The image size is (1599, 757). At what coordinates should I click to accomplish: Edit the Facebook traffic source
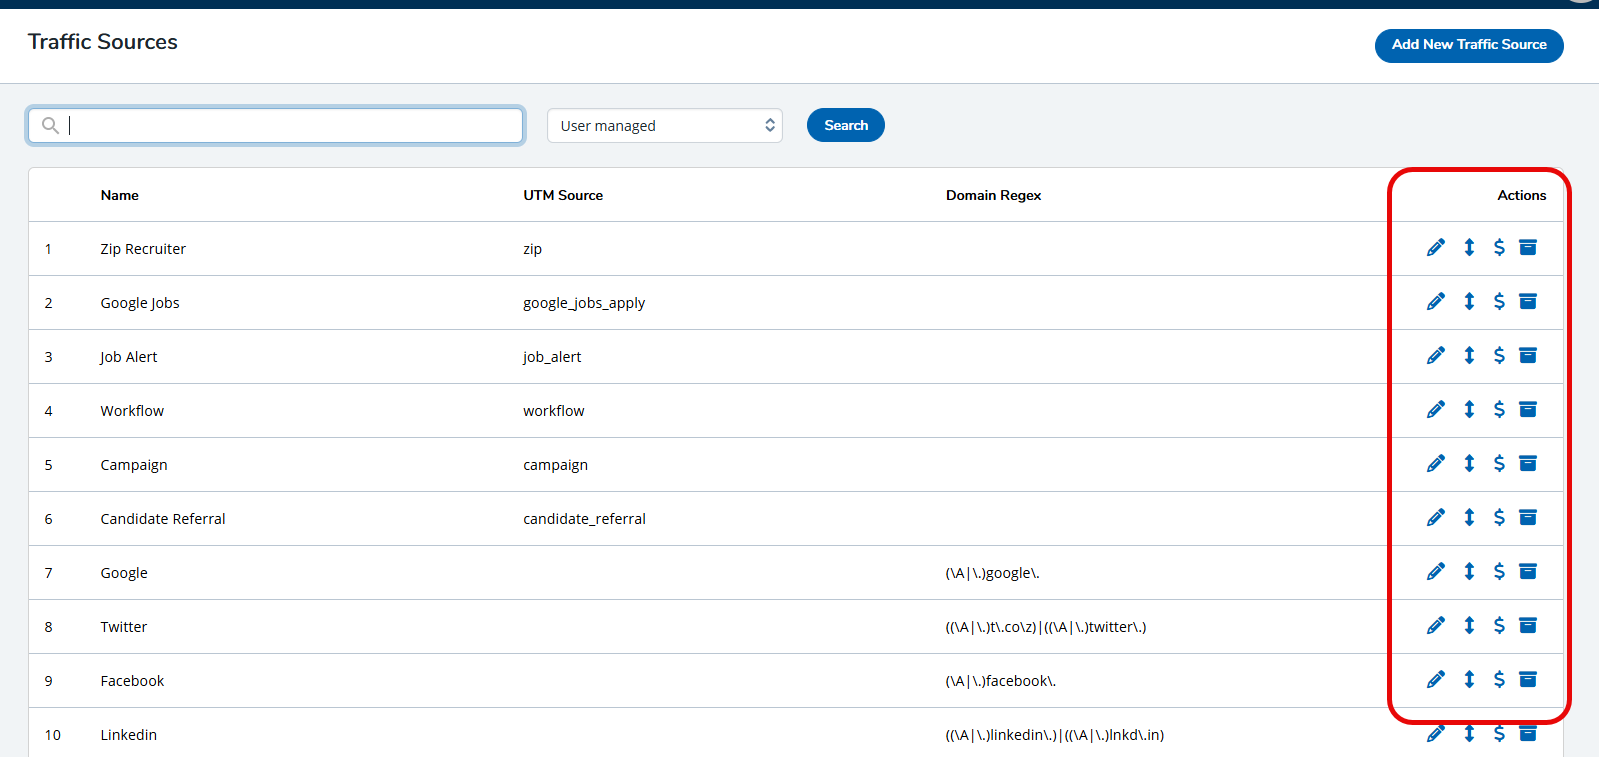point(1435,680)
